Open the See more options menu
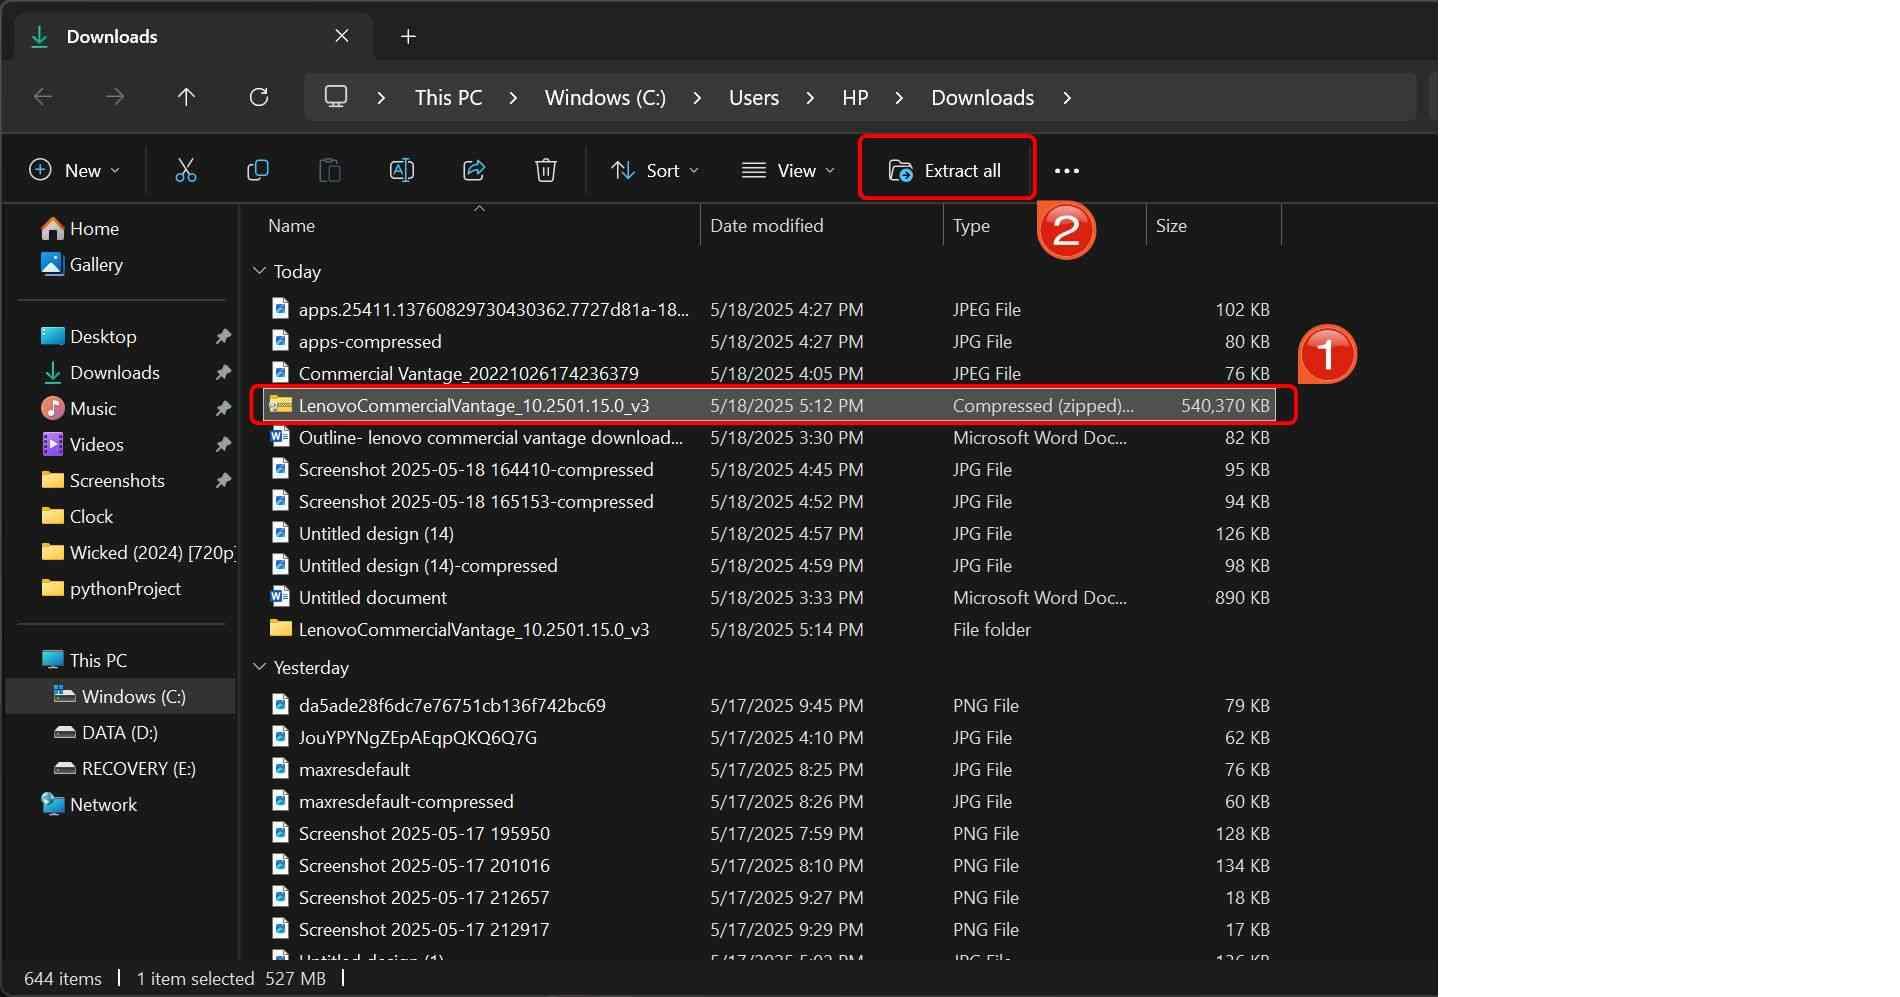The height and width of the screenshot is (997, 1900). tap(1065, 170)
